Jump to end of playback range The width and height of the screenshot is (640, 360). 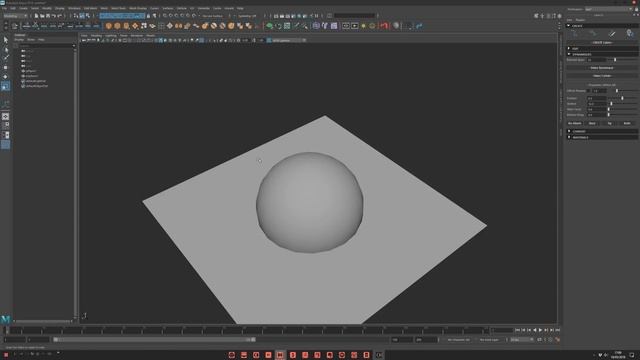(558, 330)
